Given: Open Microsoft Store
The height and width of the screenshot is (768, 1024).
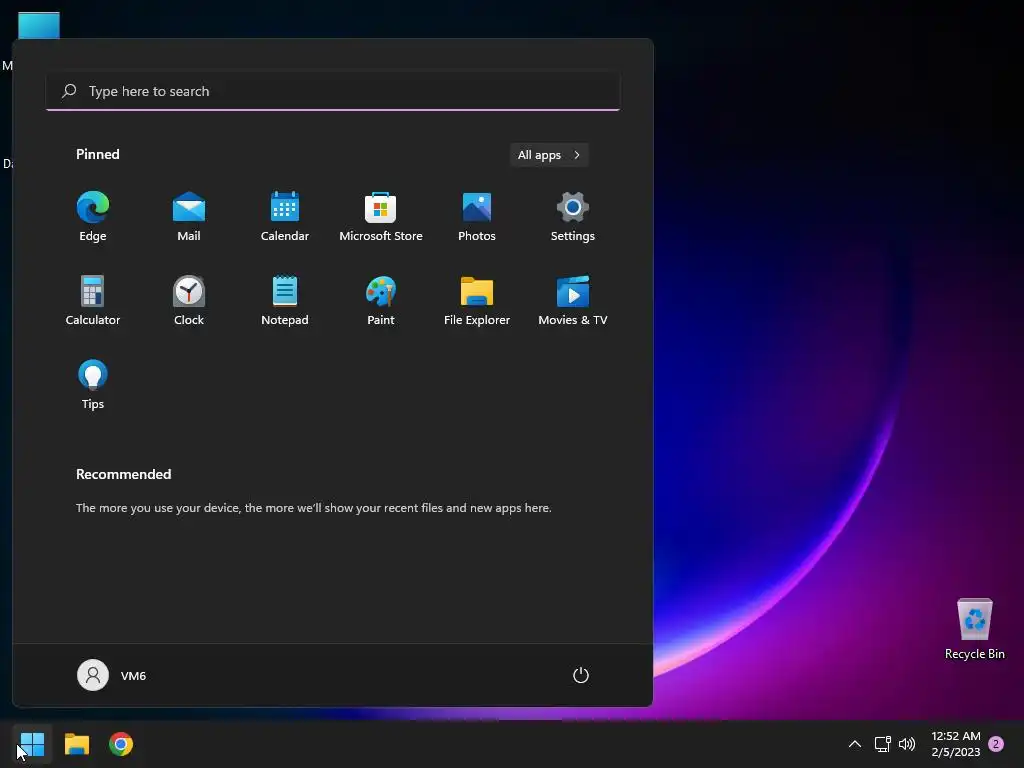Looking at the screenshot, I should (381, 217).
